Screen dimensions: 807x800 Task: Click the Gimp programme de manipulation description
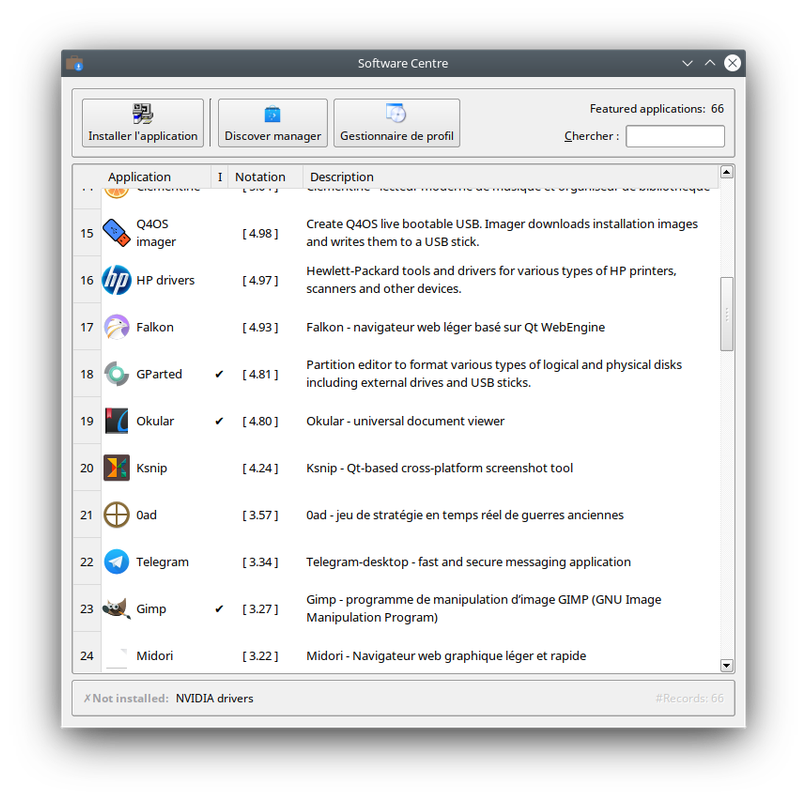[484, 608]
